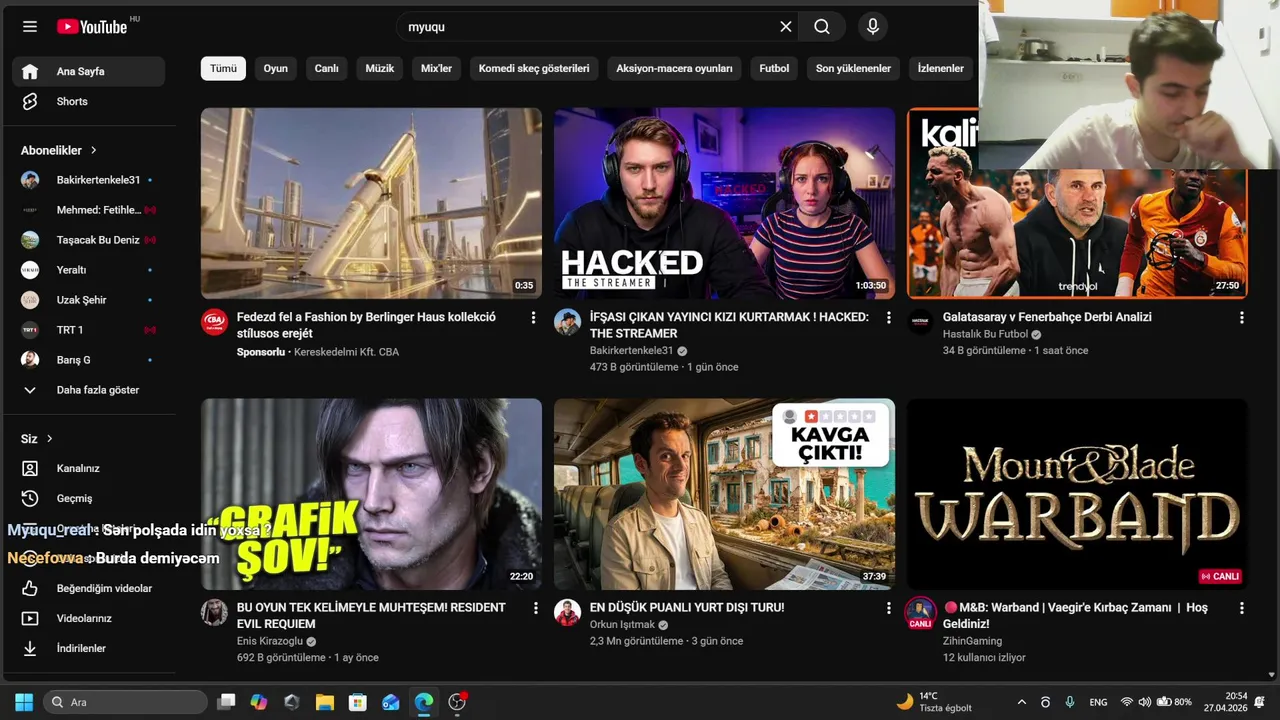This screenshot has width=1280, height=720.
Task: Open Bakirkertenkele31 subscription channel
Action: tap(88, 180)
